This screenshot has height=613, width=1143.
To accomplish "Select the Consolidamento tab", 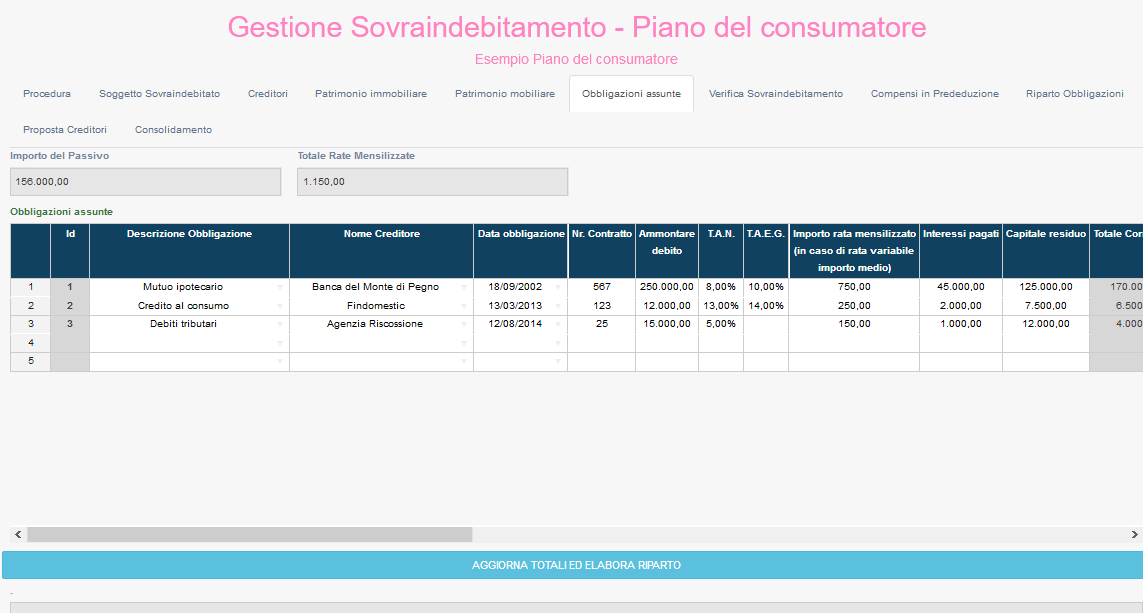I will 173,130.
